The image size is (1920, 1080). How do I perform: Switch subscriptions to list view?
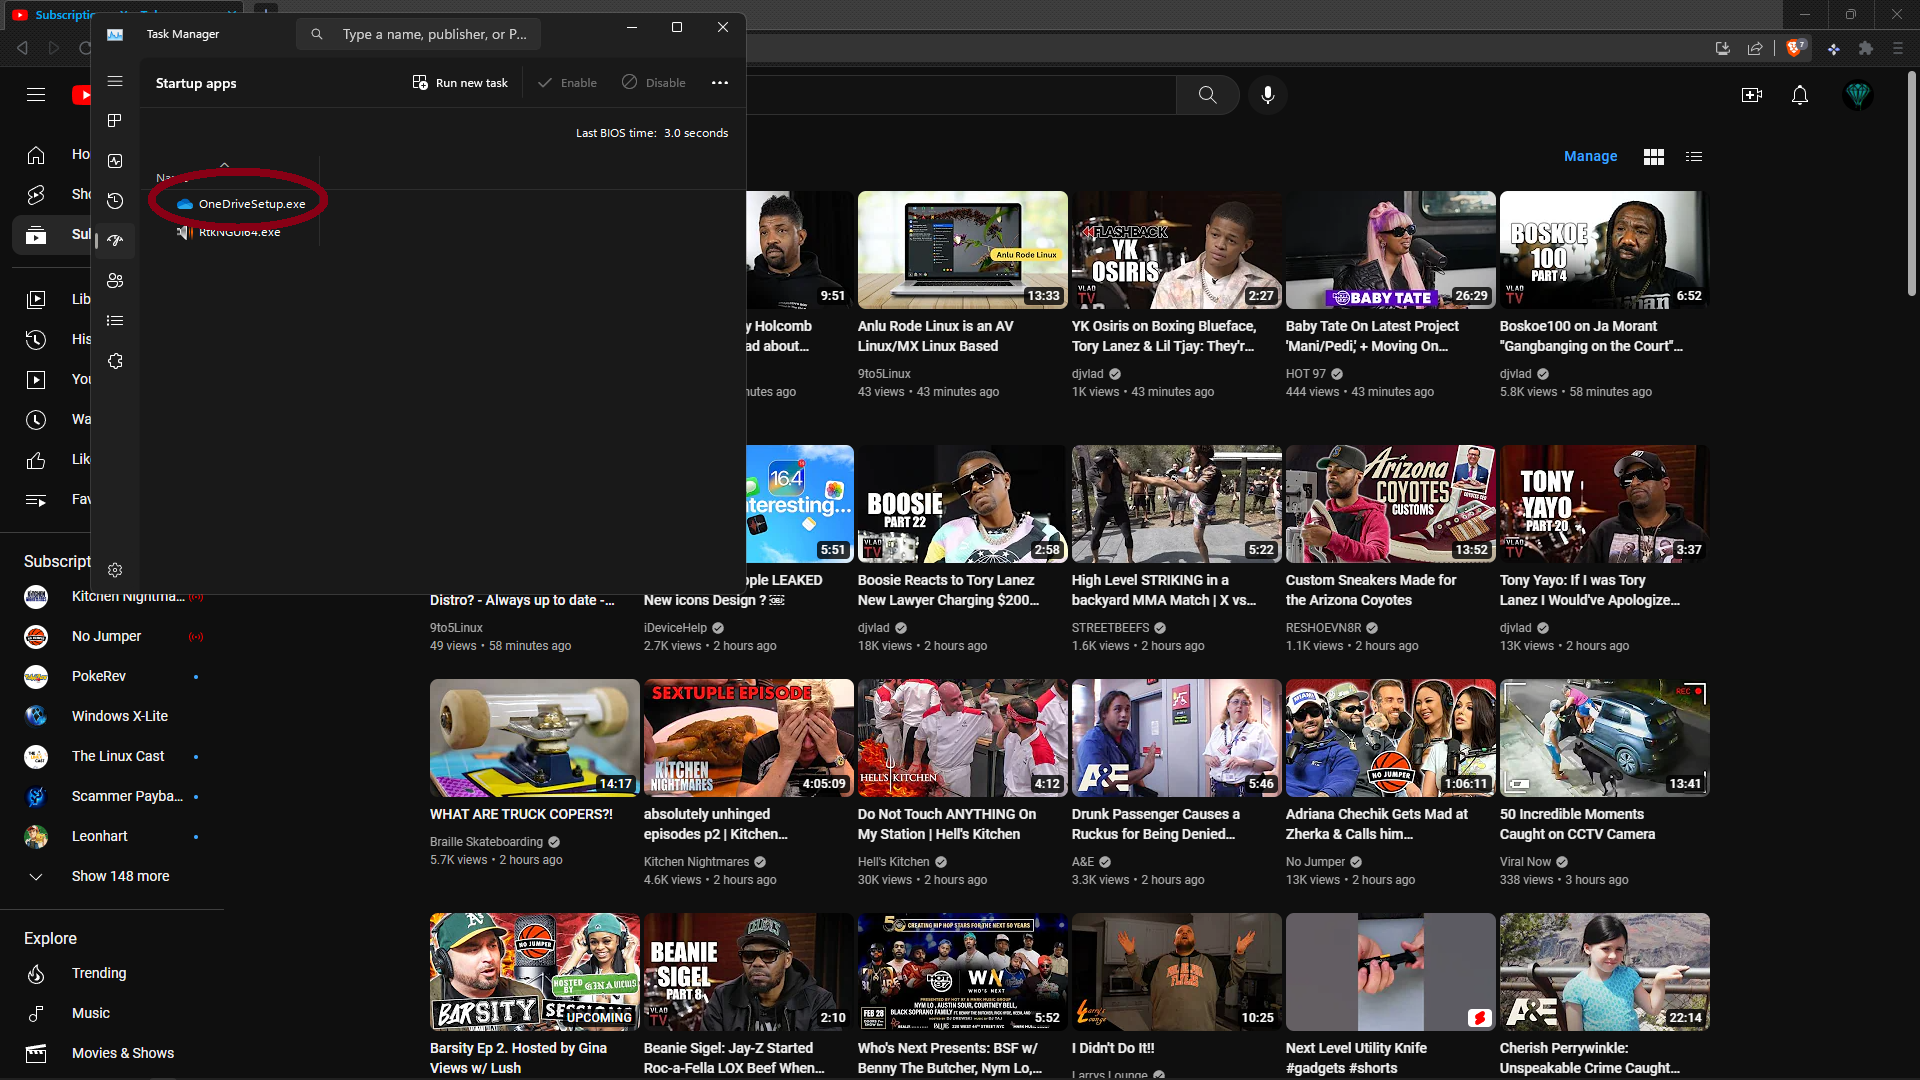click(x=1694, y=157)
